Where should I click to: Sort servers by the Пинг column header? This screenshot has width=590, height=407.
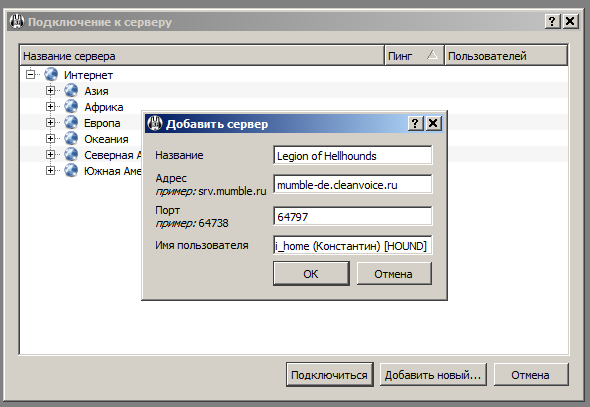click(414, 56)
